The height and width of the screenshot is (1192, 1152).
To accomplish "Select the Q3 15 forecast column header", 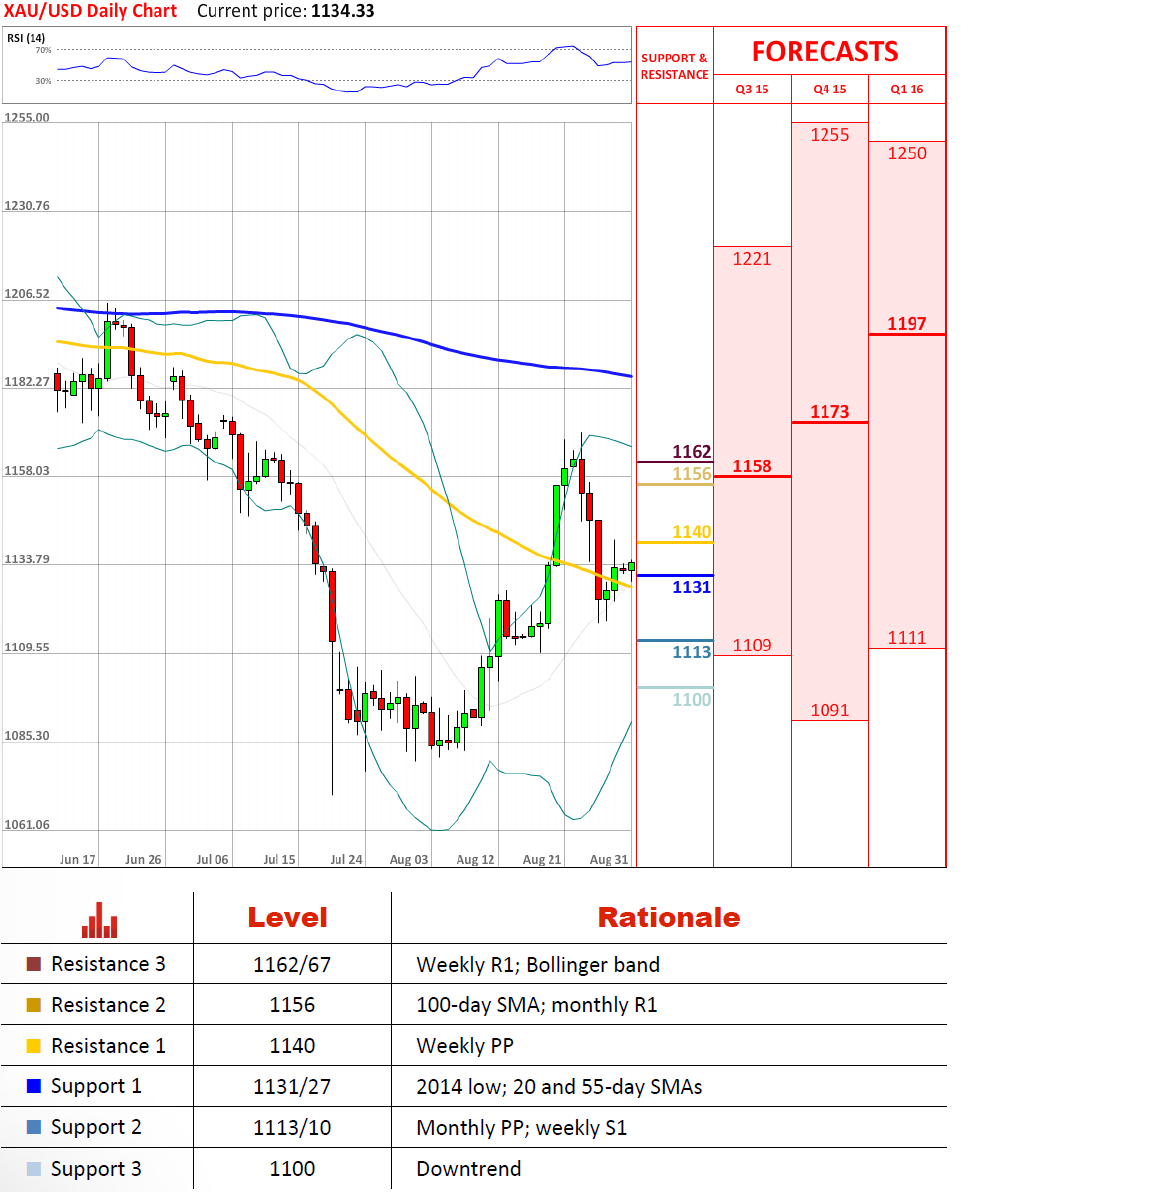I will (x=752, y=89).
